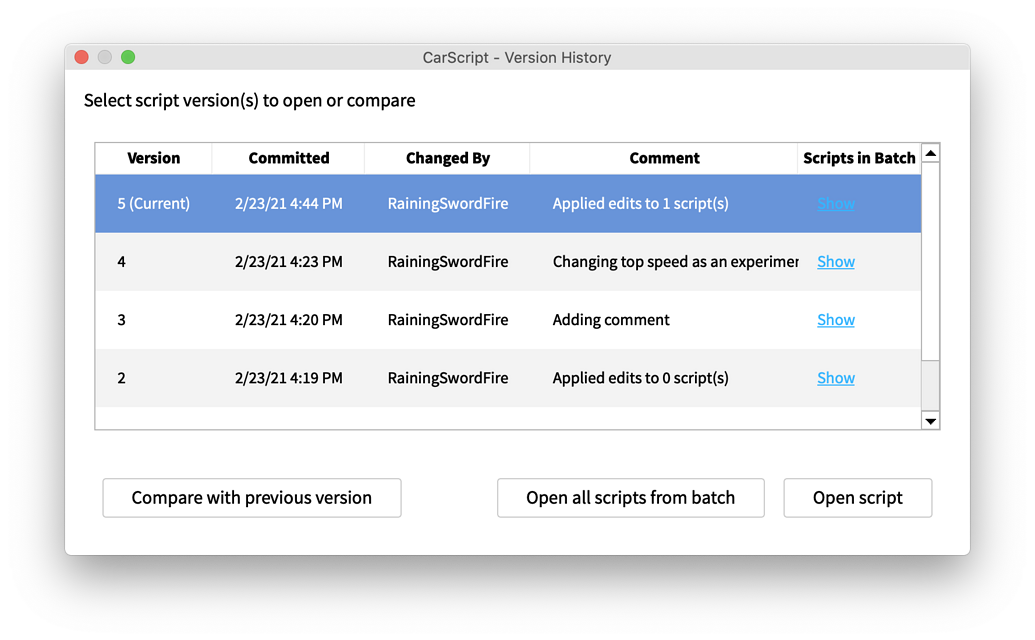Show batch scripts for version 3
This screenshot has height=640, width=1035.
click(836, 319)
